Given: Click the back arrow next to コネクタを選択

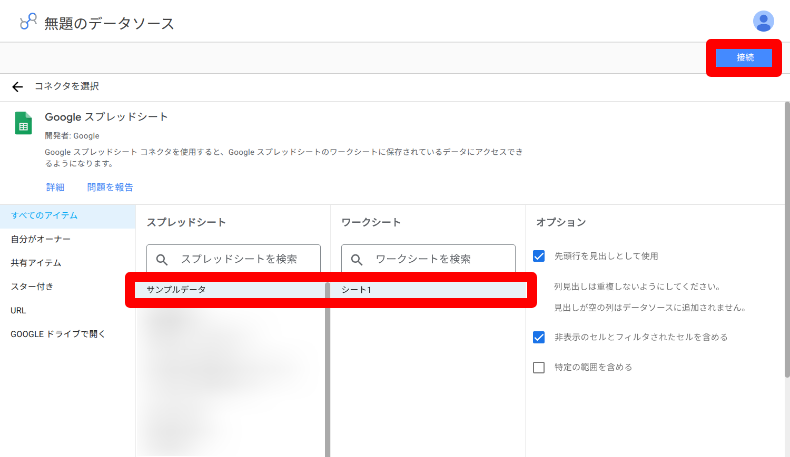Looking at the screenshot, I should coord(18,87).
